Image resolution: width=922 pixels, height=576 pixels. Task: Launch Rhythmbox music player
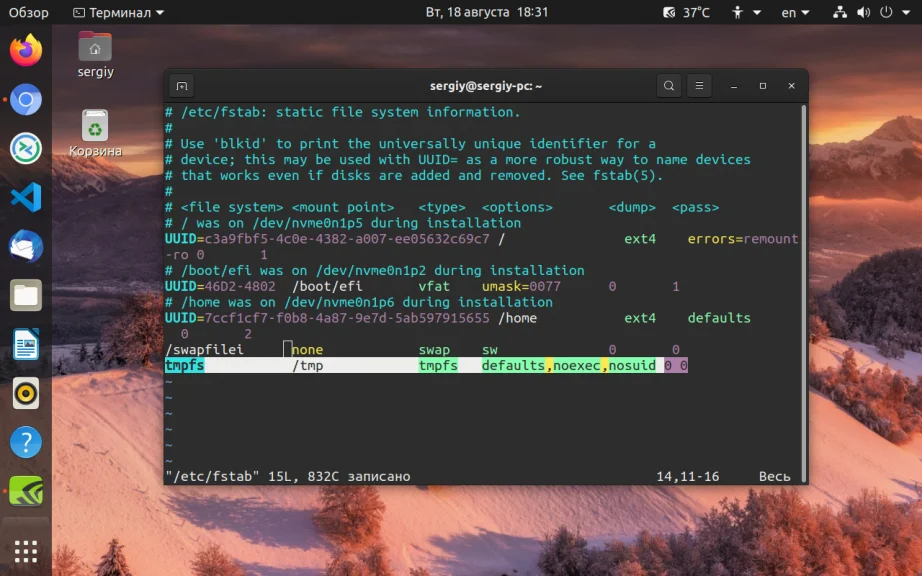tap(26, 393)
